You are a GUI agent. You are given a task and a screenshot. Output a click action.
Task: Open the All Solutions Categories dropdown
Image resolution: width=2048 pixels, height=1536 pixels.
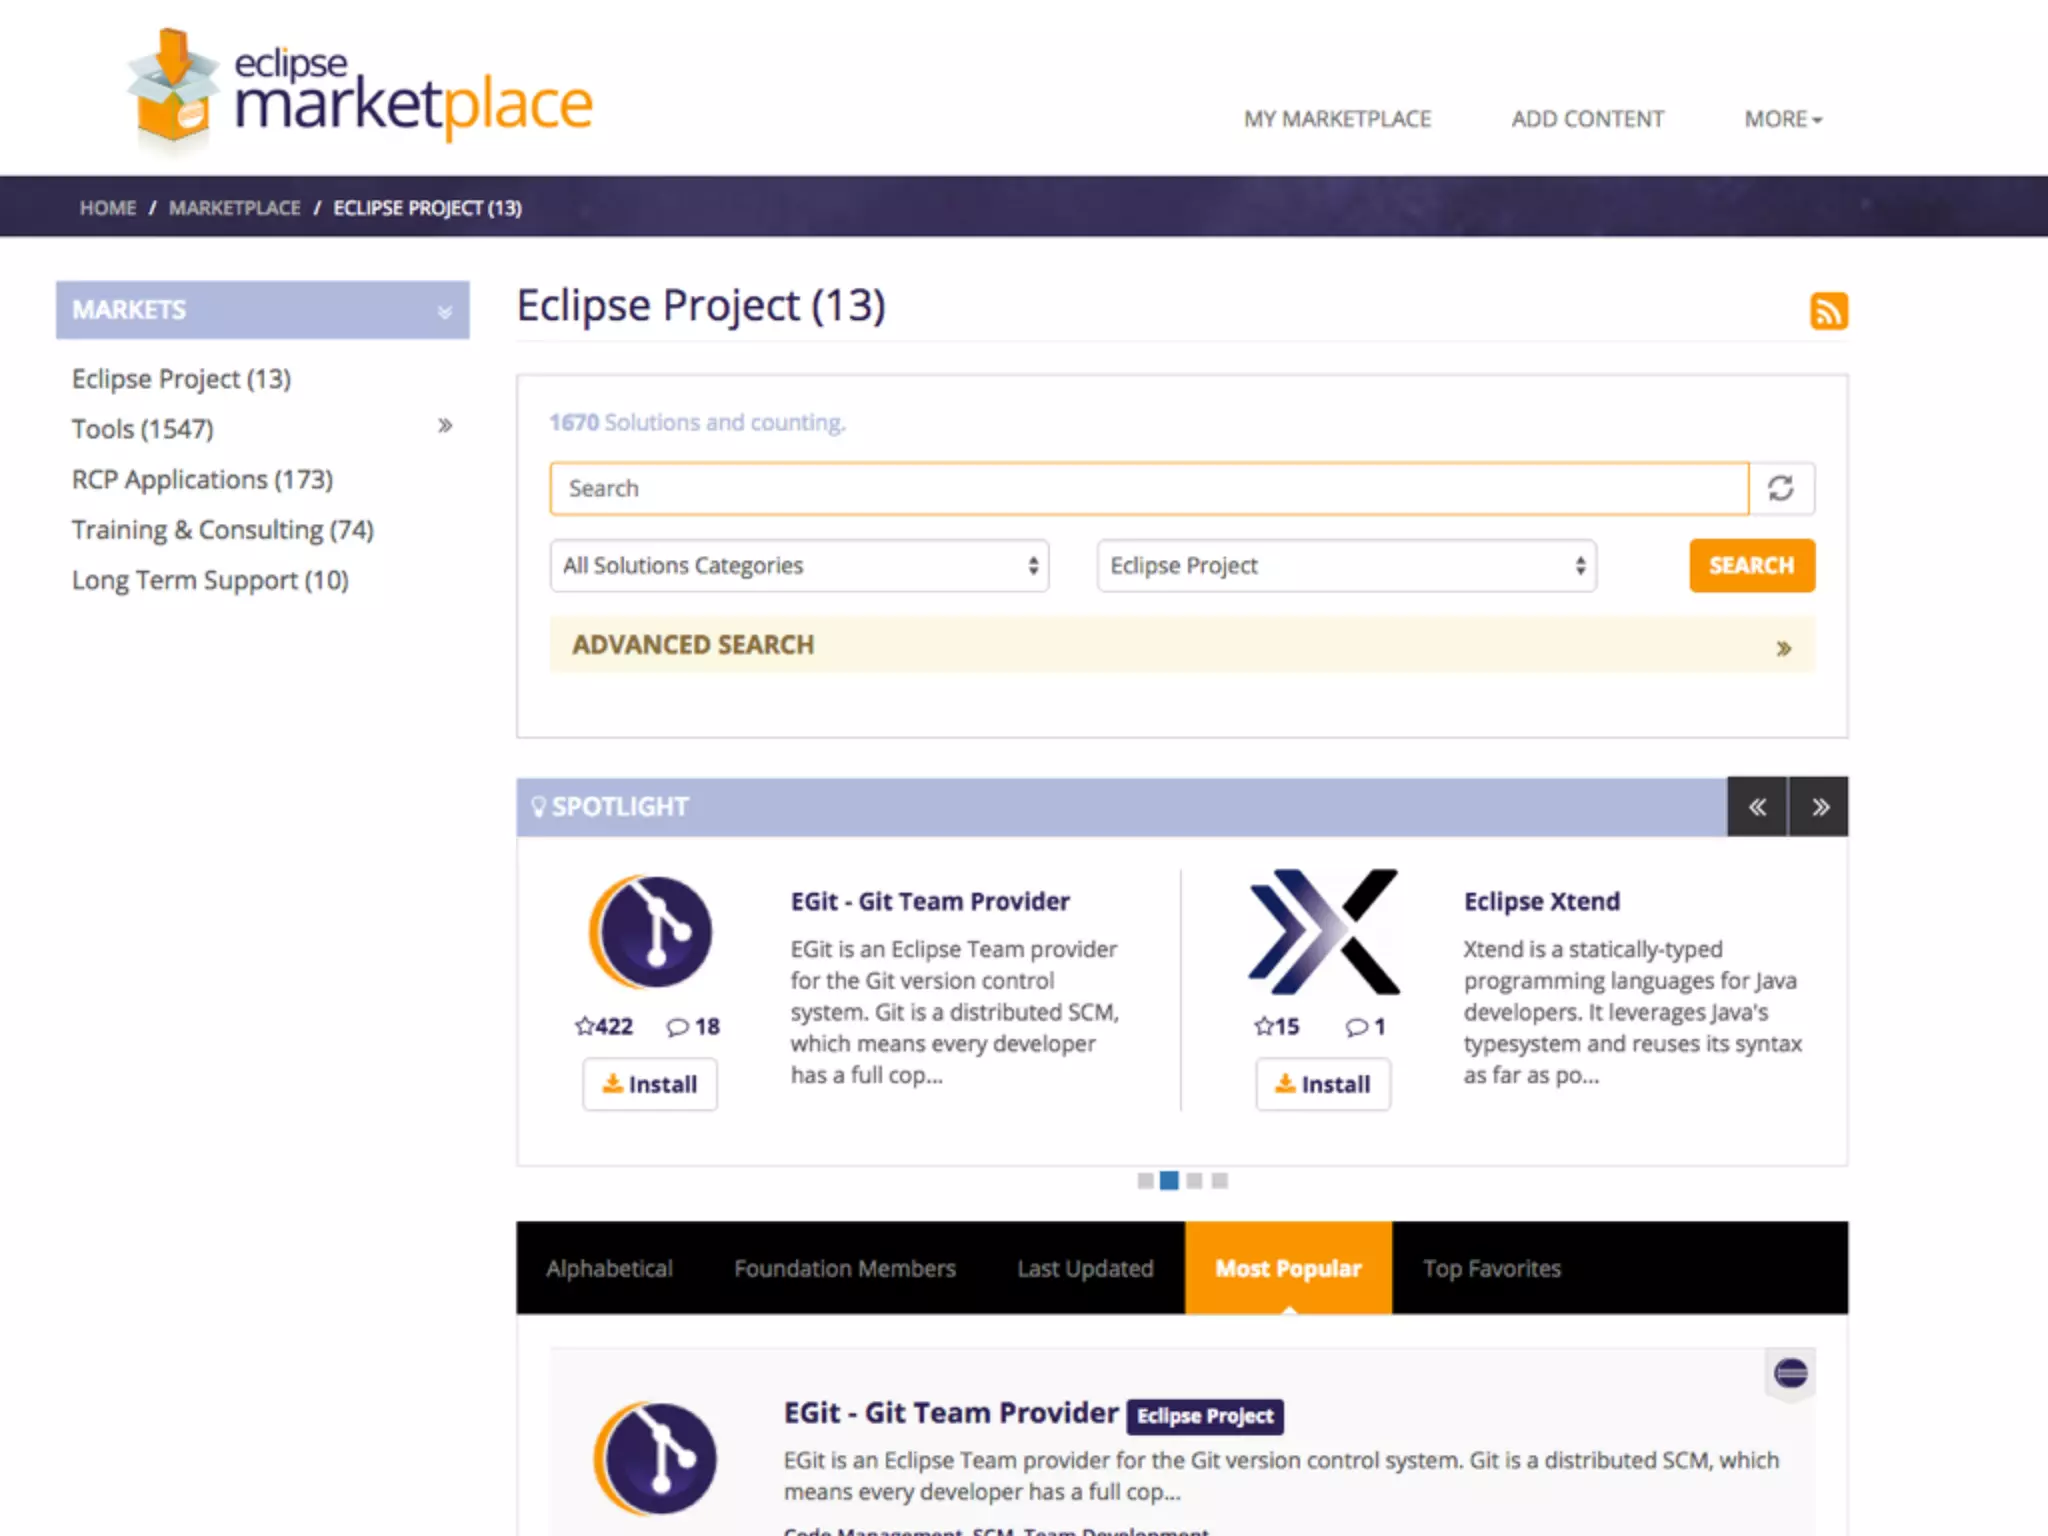[x=799, y=566]
